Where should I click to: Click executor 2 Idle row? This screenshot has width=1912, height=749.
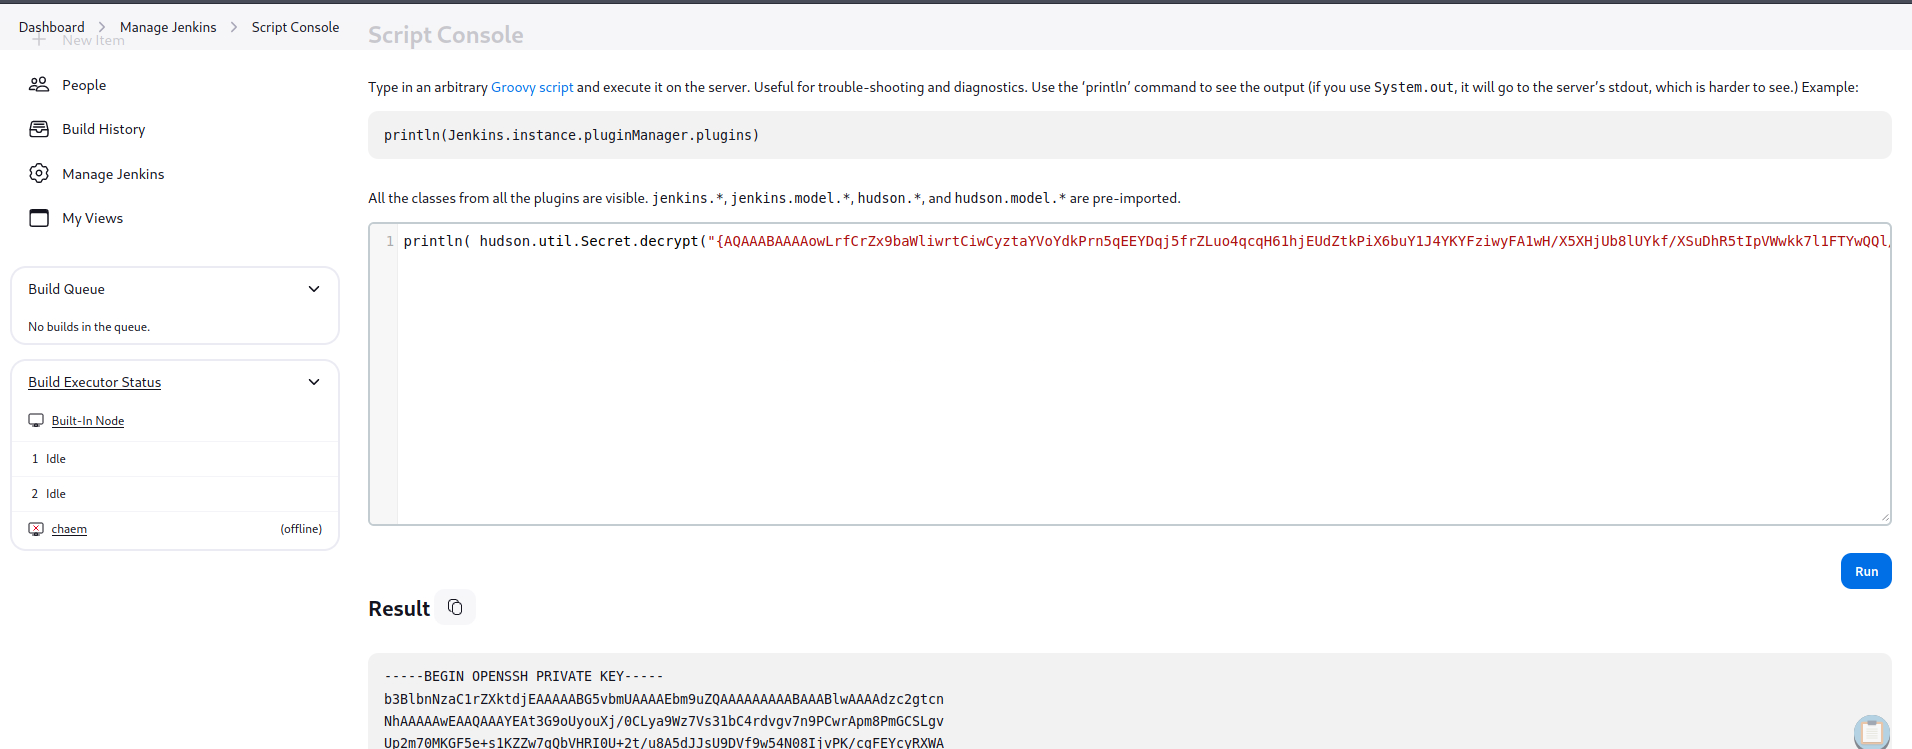pos(175,494)
